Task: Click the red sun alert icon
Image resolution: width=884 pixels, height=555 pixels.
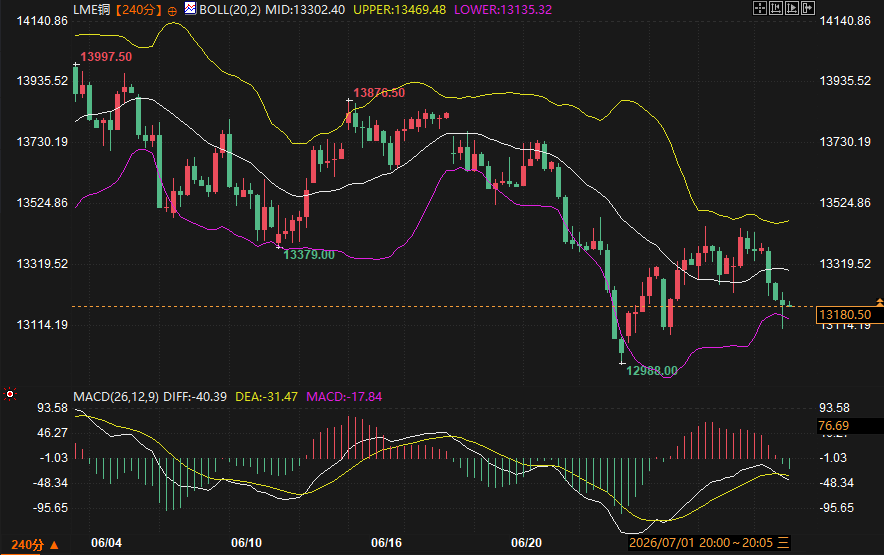Action: [10, 394]
